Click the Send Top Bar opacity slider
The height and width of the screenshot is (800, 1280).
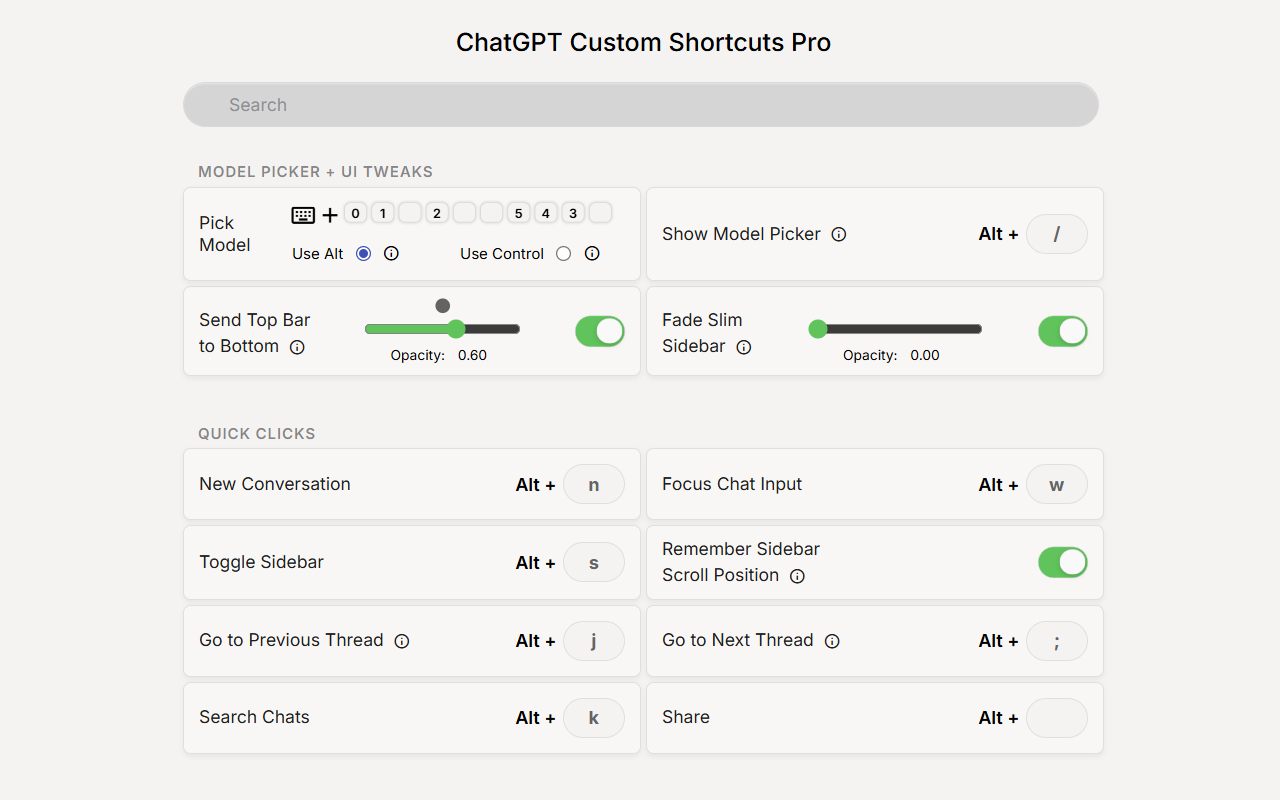[442, 329]
